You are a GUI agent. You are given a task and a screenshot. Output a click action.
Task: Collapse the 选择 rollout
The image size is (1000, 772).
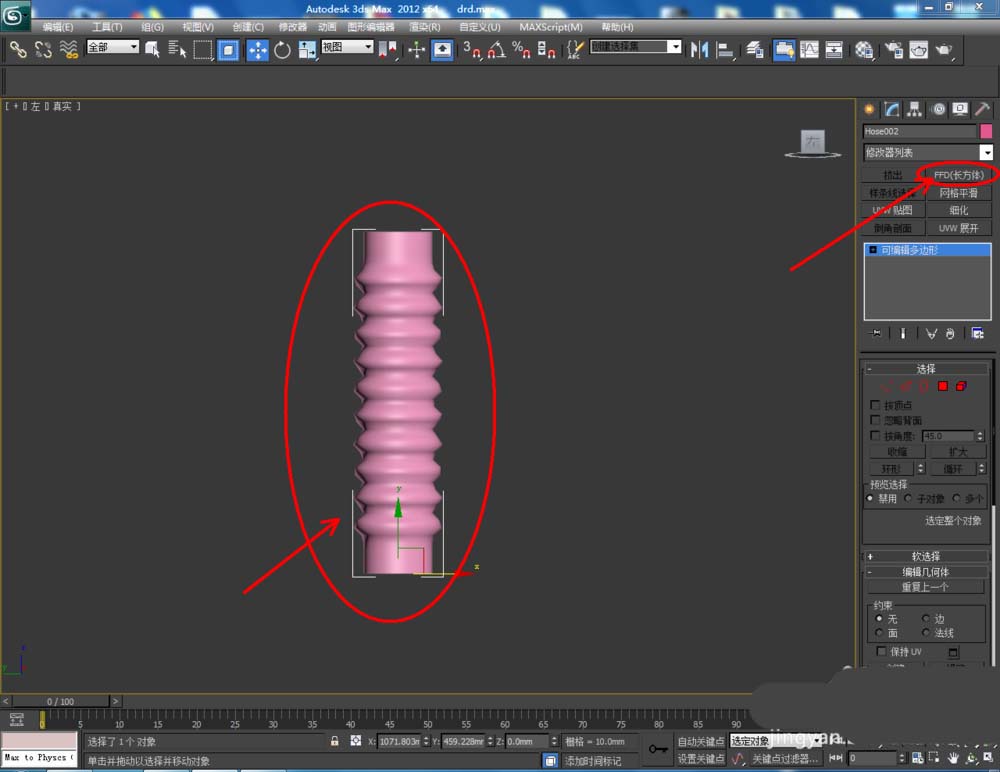click(926, 369)
